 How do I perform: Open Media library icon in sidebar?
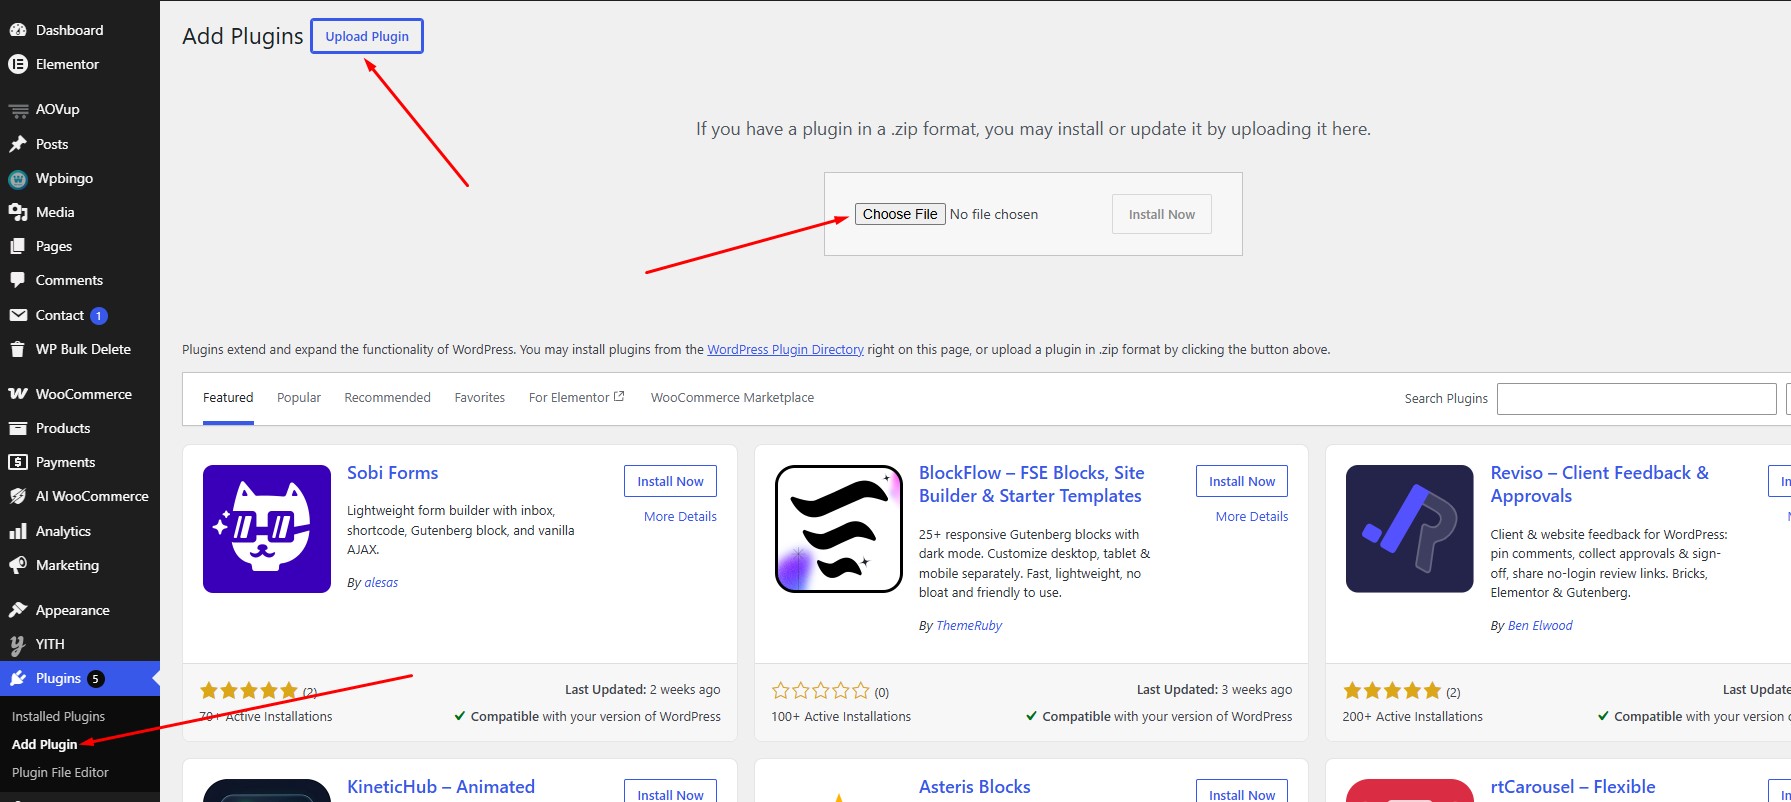coord(18,212)
